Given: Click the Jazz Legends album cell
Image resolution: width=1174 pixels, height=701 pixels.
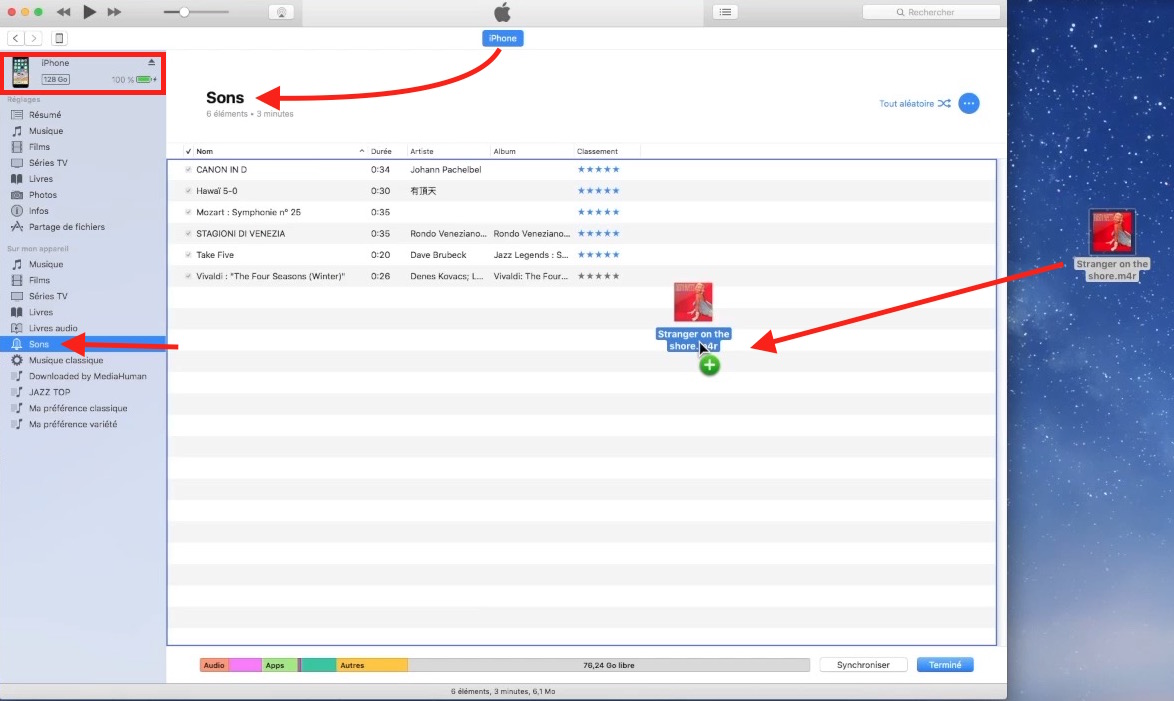Looking at the screenshot, I should [x=531, y=255].
